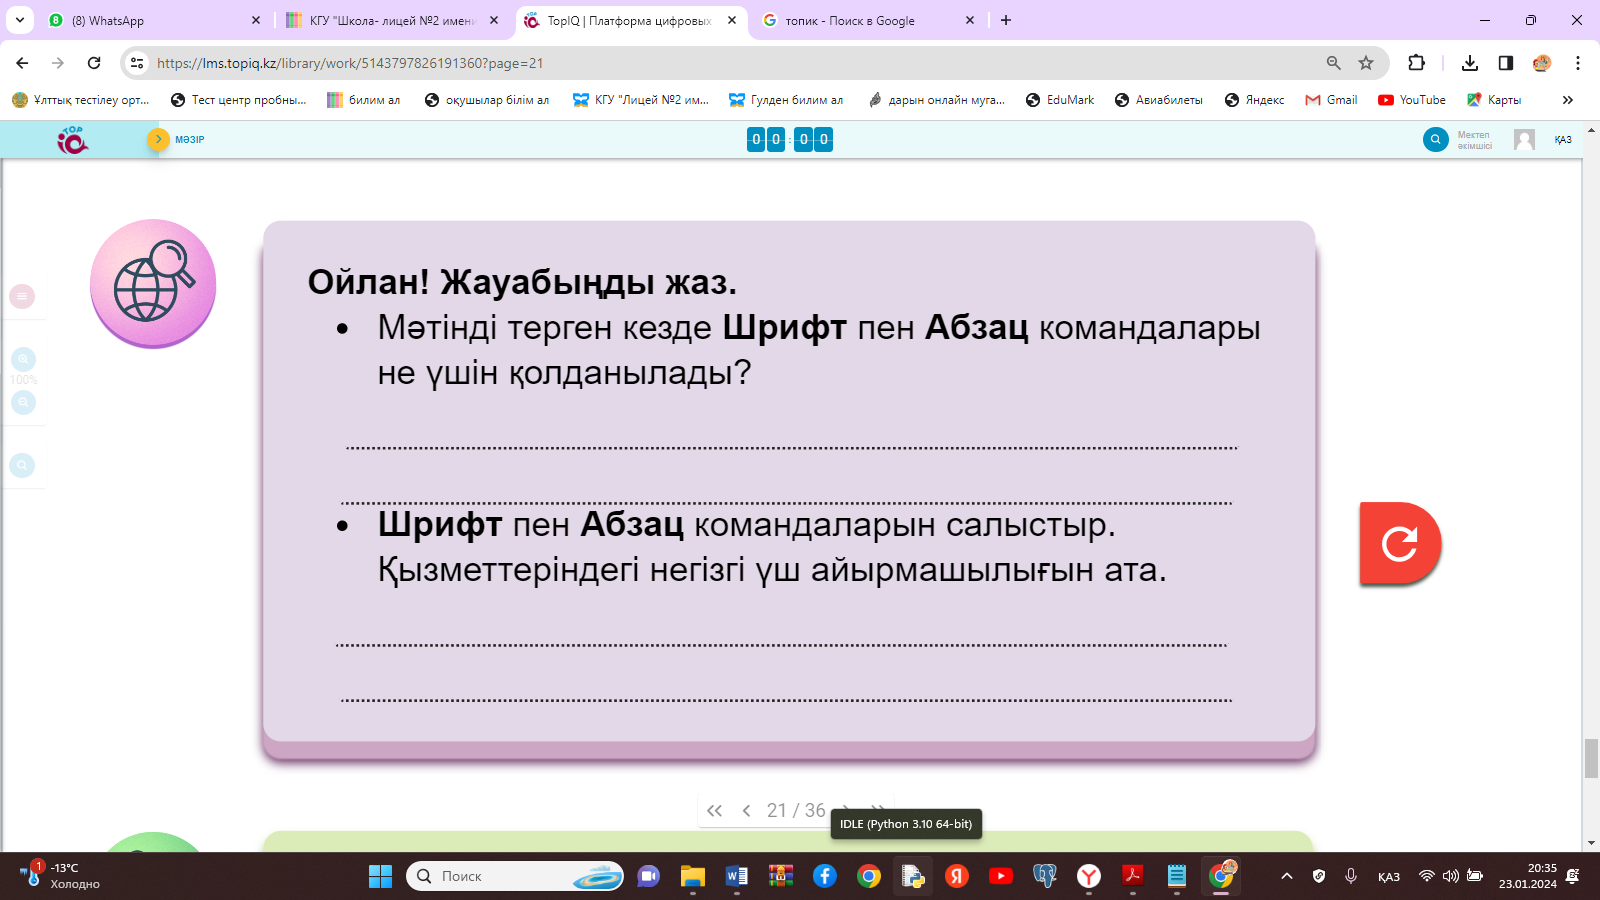
Task: Open Adobe Acrobat from the taskbar
Action: pos(1133,876)
